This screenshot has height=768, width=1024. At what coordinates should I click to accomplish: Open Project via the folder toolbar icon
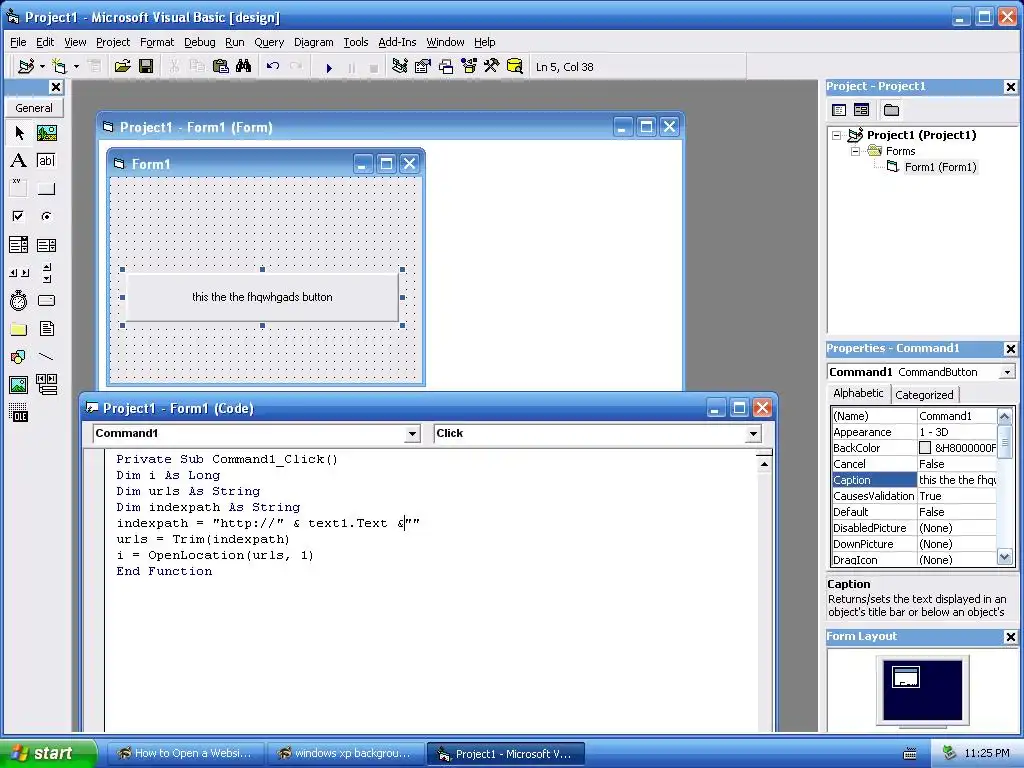click(122, 67)
